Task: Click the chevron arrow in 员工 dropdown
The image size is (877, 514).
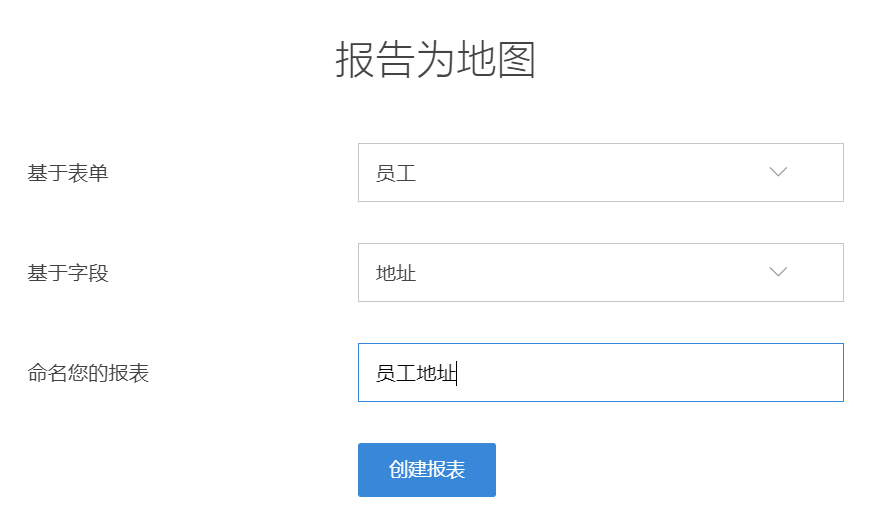Action: coord(778,172)
